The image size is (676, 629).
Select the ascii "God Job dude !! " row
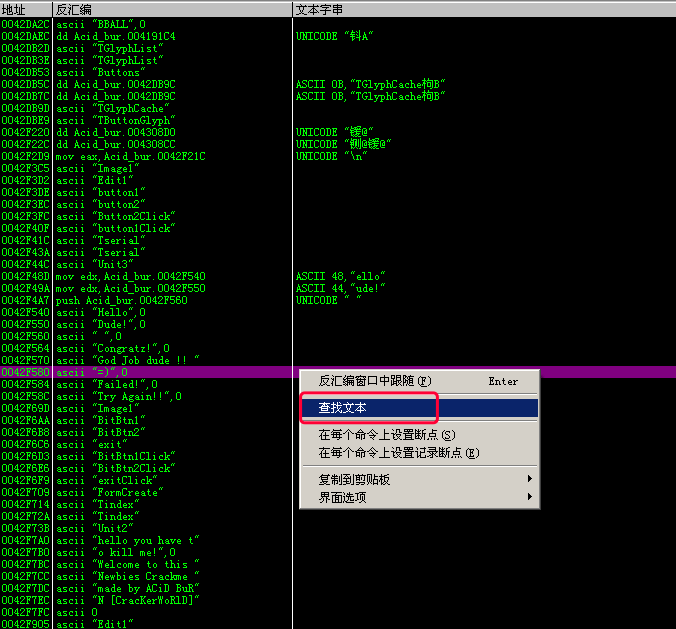click(x=338, y=360)
